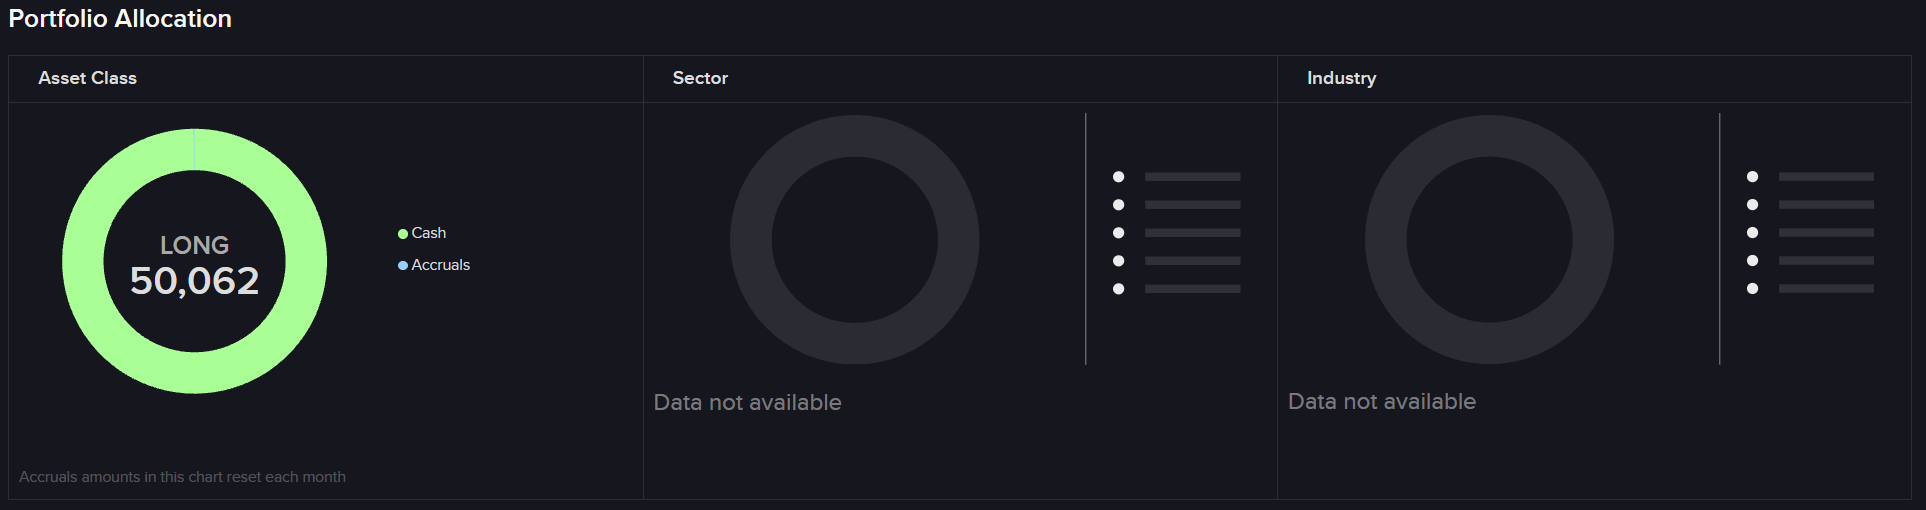Open the Sector panel header
Screen dimensions: 1926x510
click(x=700, y=78)
